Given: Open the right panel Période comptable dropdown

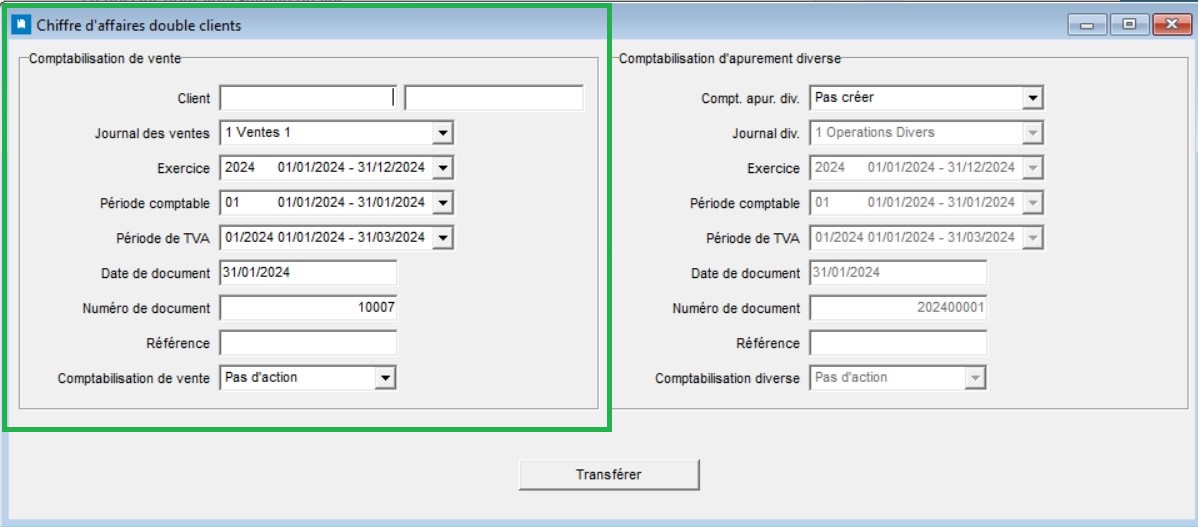Looking at the screenshot, I should (x=926, y=202).
